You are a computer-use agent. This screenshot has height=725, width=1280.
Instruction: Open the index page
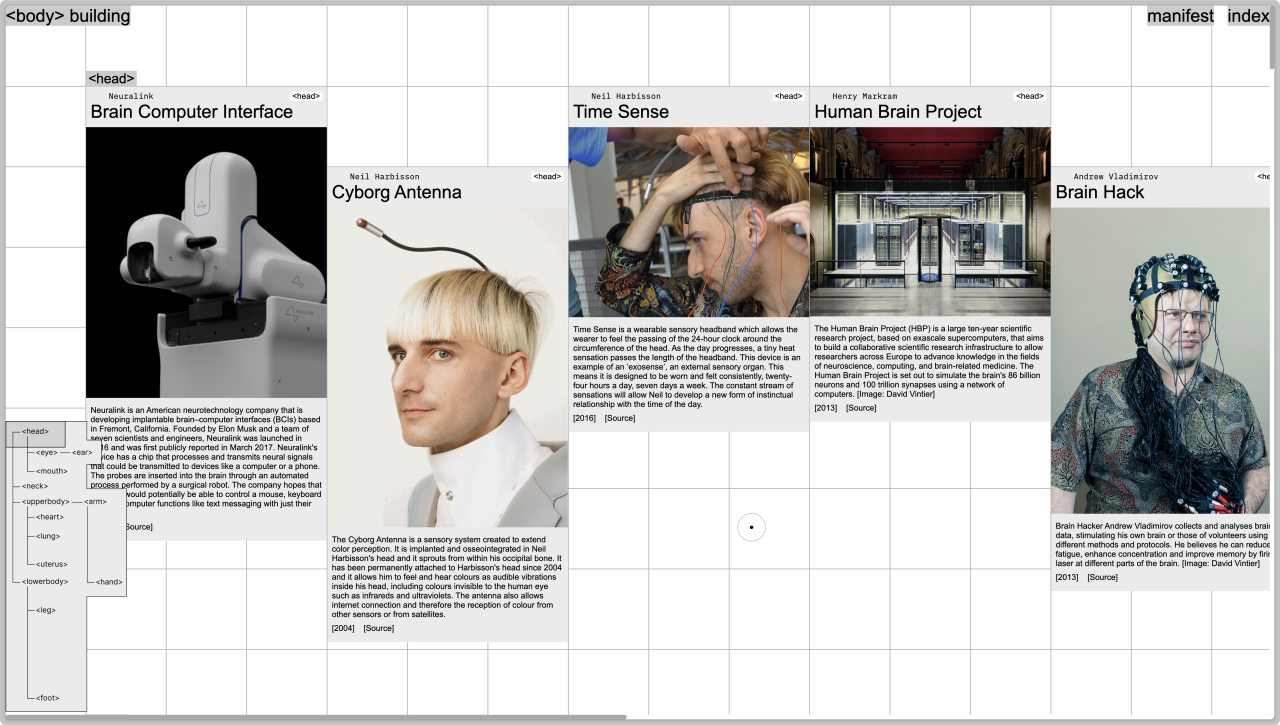click(1248, 16)
